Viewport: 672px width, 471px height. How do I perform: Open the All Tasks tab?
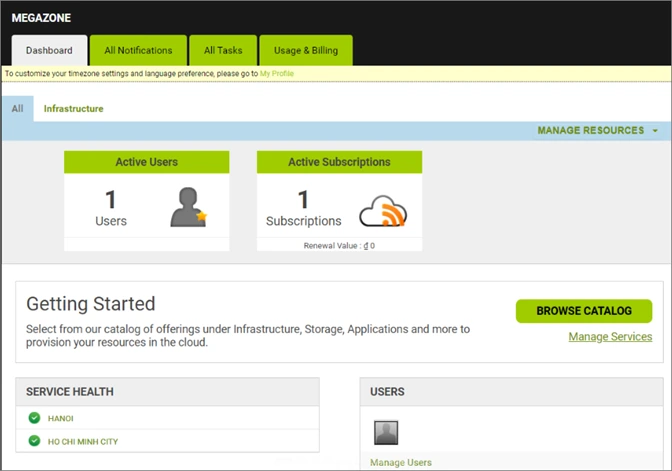click(x=223, y=51)
